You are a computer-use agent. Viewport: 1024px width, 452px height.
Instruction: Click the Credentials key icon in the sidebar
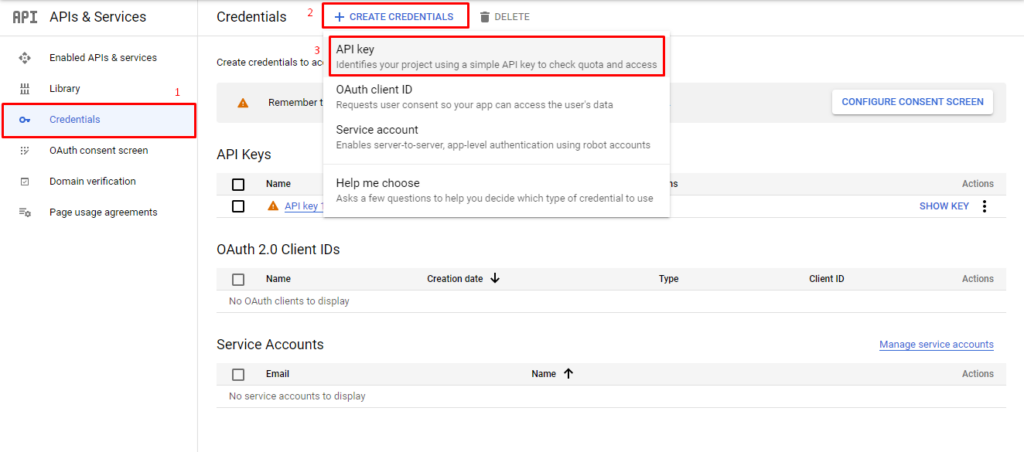coord(25,120)
